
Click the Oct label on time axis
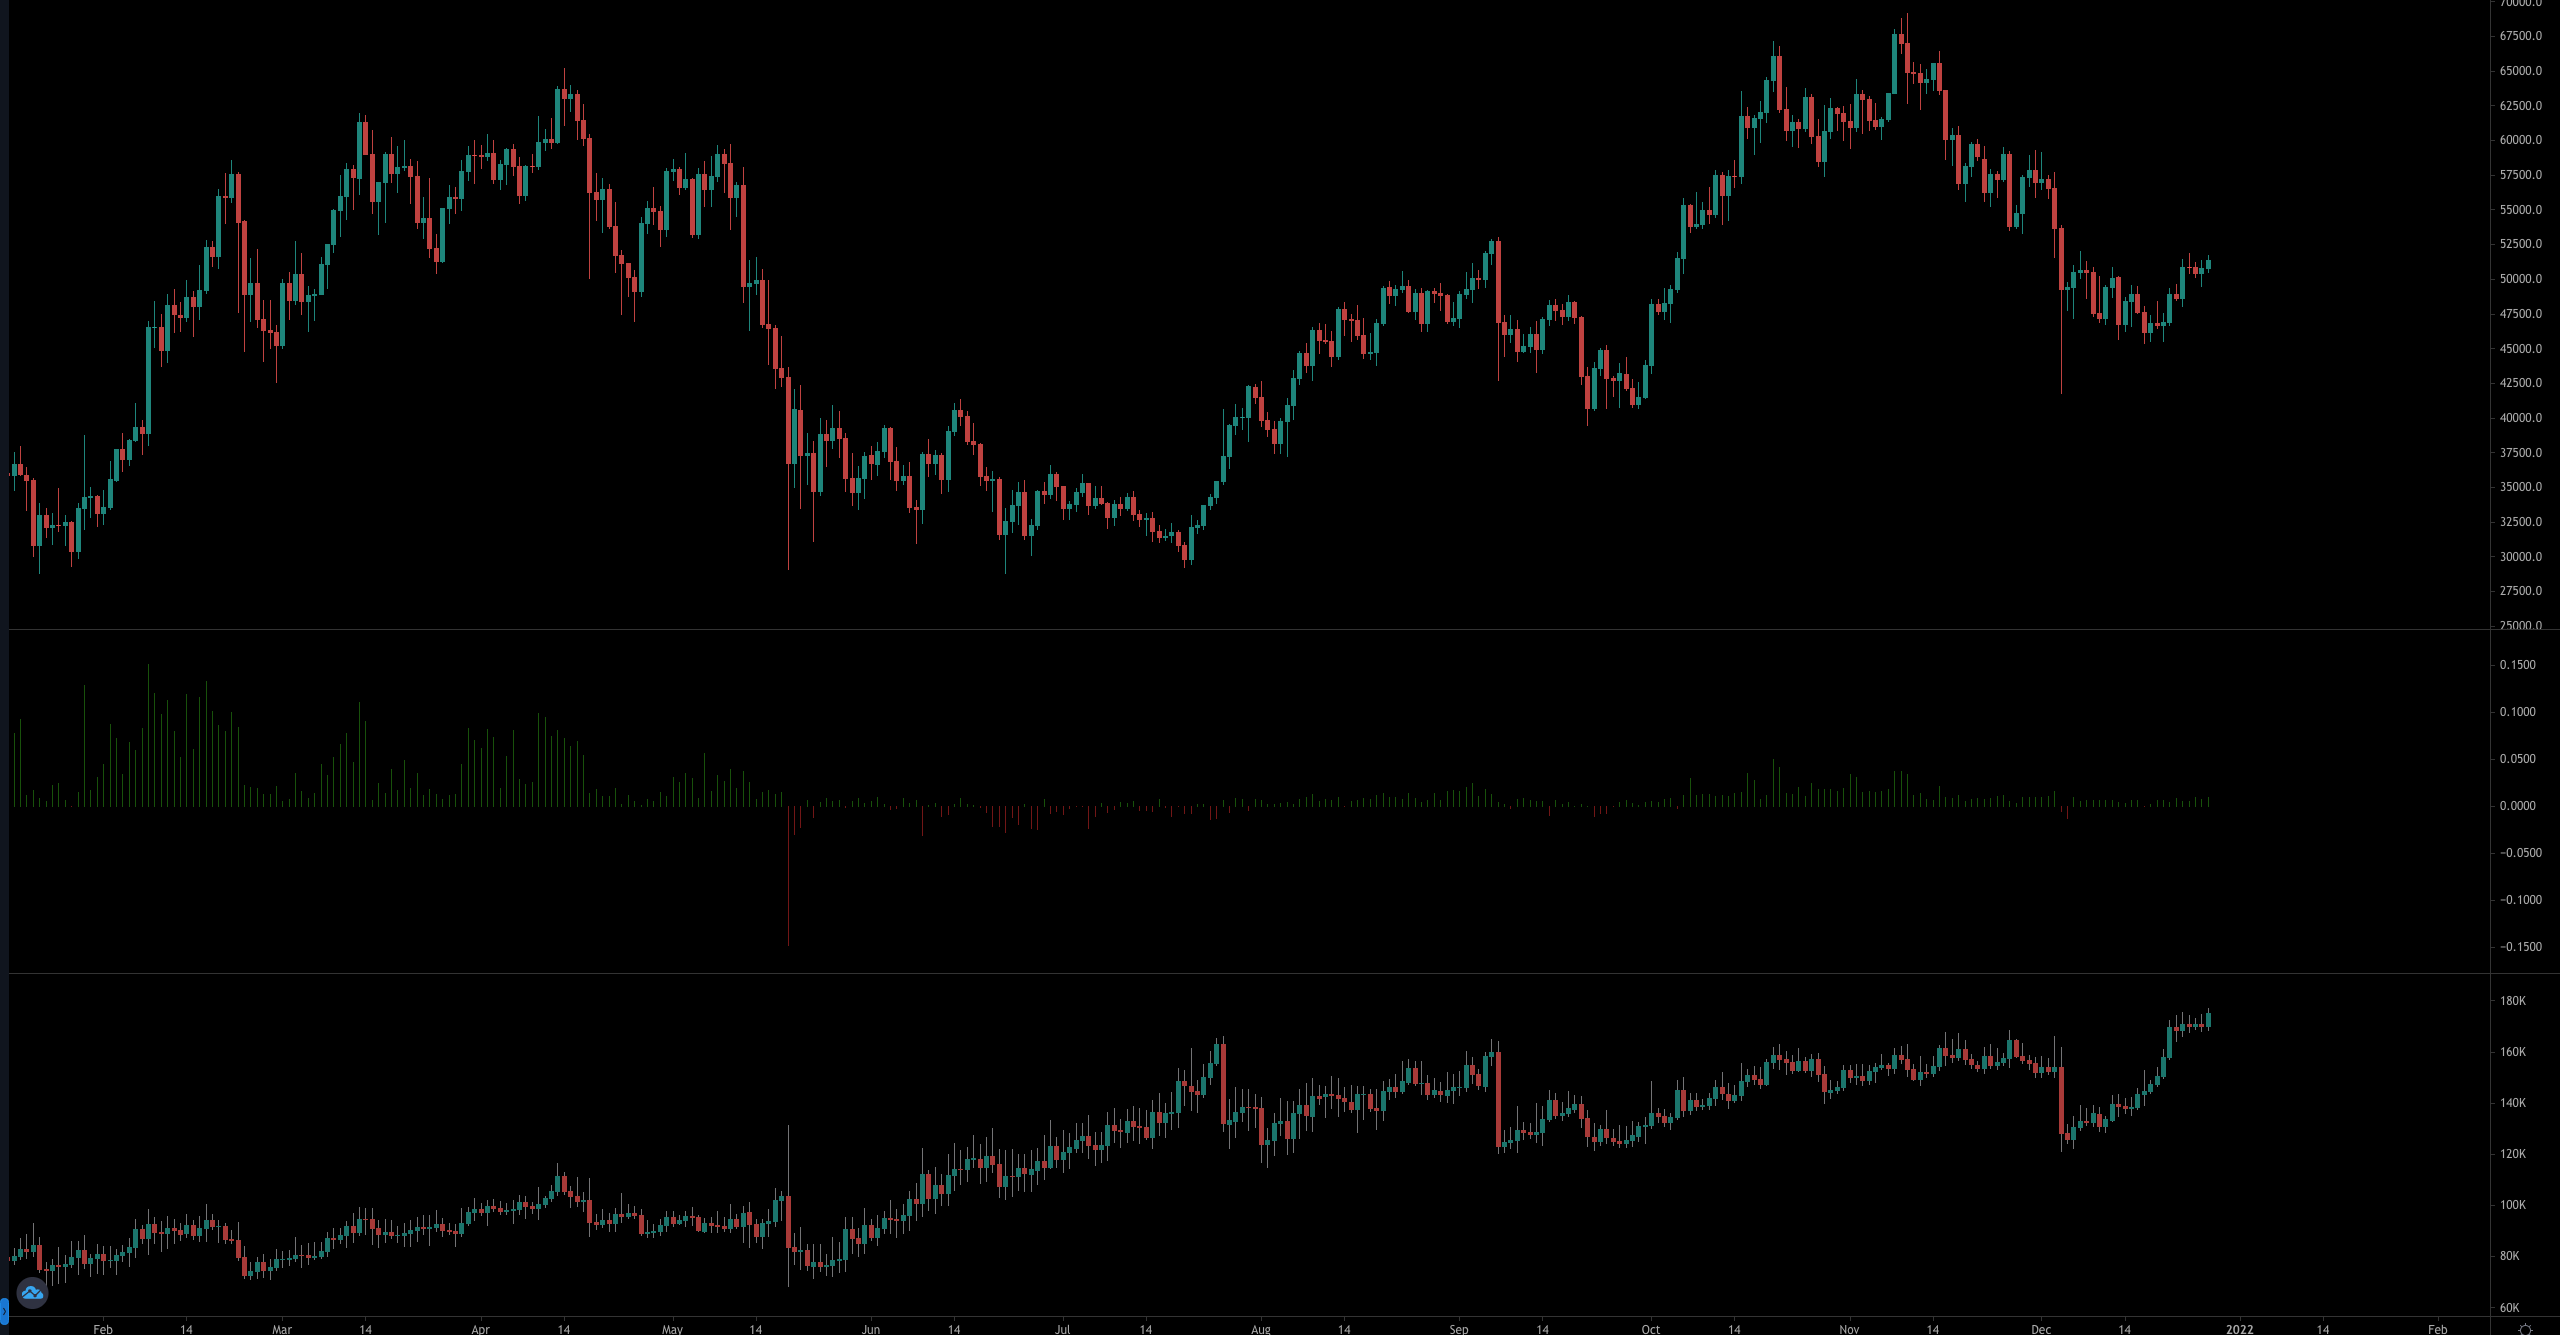click(1650, 1329)
